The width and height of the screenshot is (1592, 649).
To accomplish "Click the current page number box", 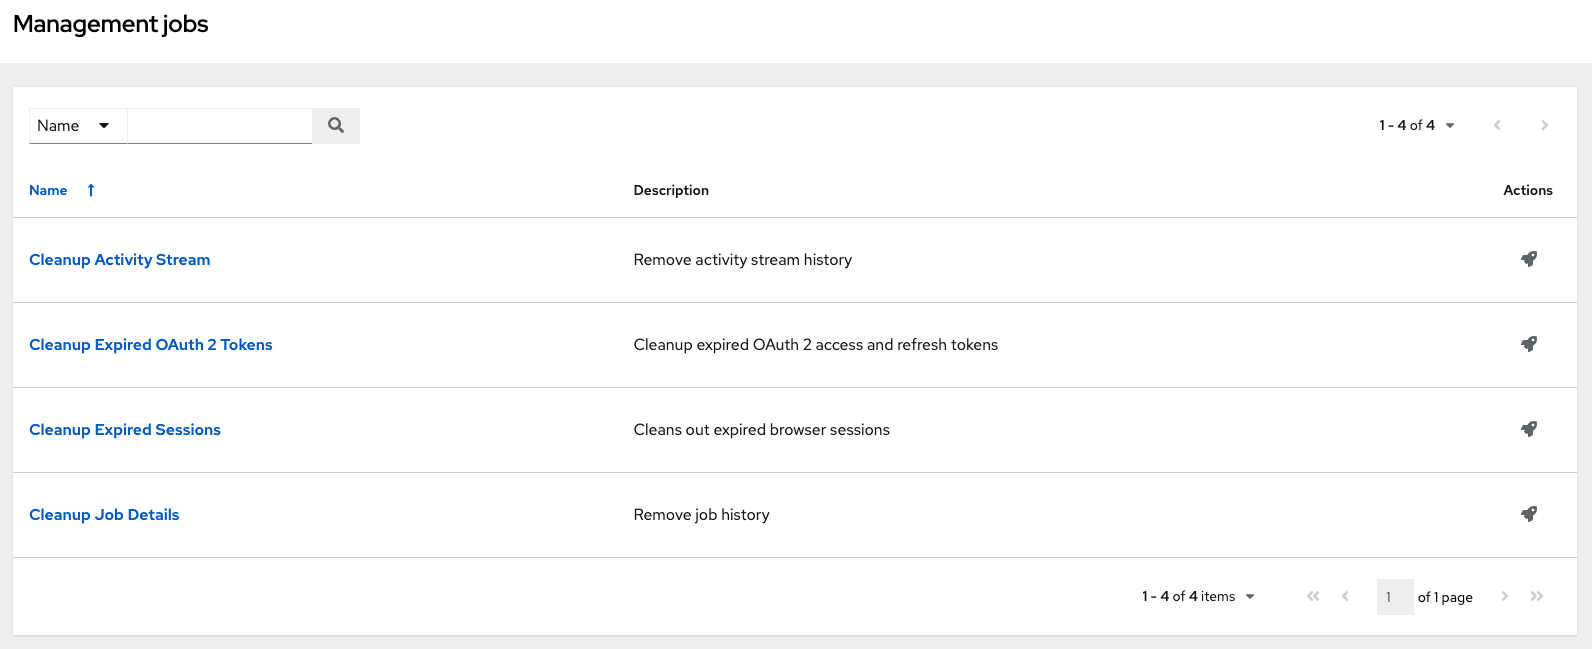I will click(x=1394, y=596).
